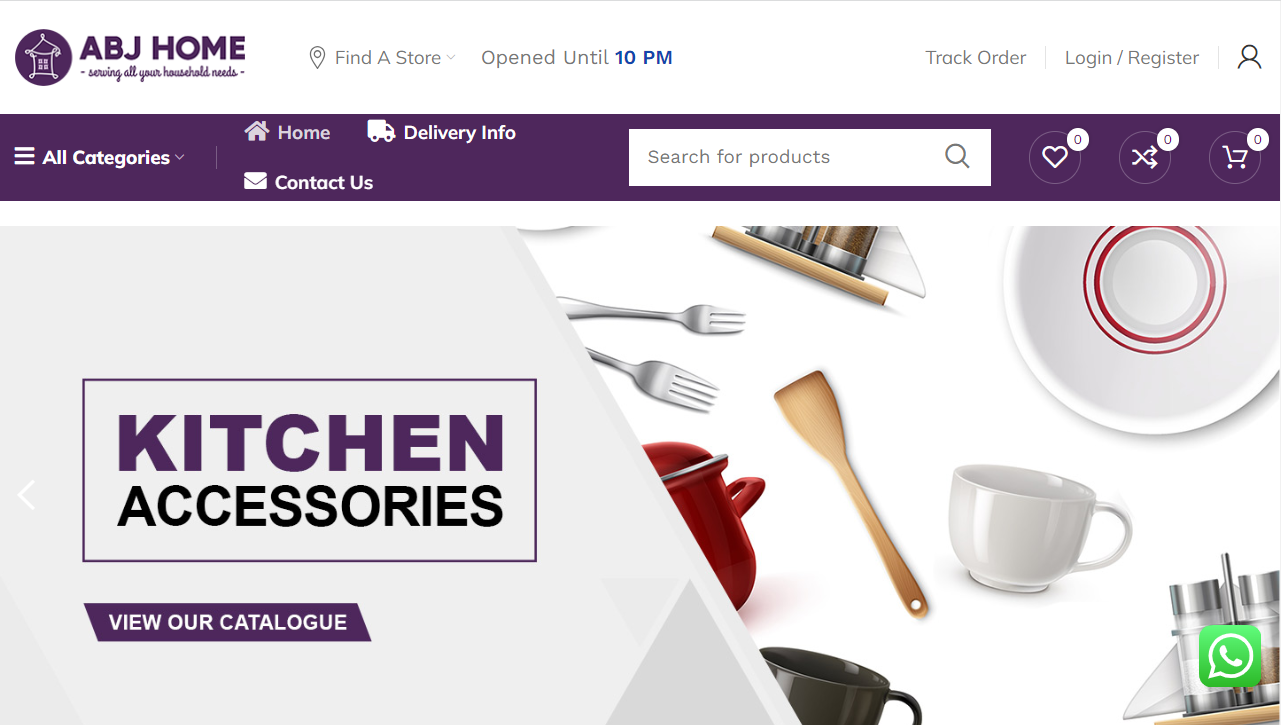Click the View Our Catalogue button
1281x725 pixels.
(x=227, y=622)
